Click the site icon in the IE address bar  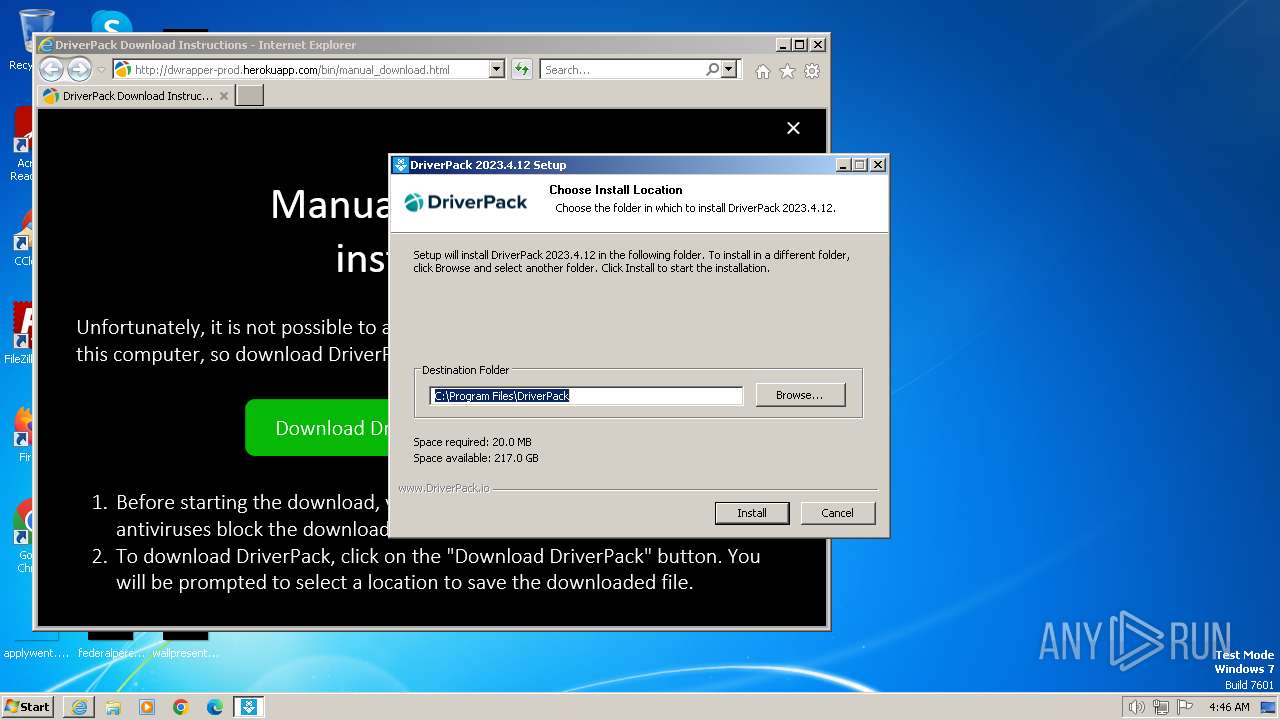tap(123, 70)
